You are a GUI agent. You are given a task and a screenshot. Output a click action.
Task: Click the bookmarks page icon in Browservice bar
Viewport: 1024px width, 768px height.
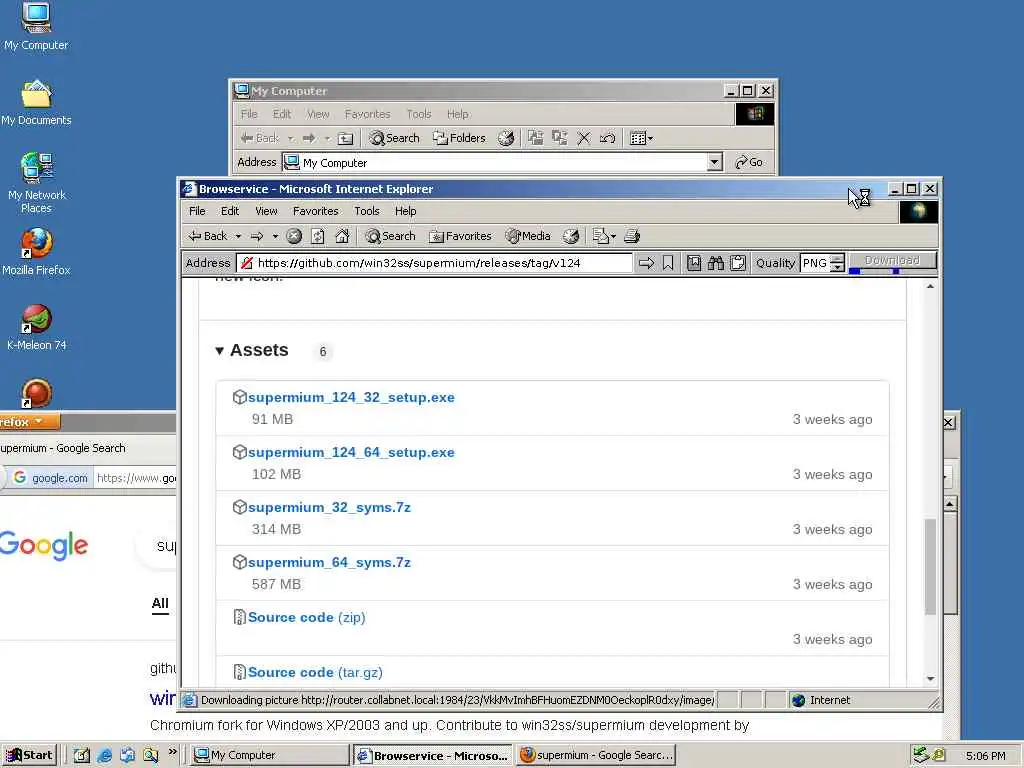click(694, 263)
